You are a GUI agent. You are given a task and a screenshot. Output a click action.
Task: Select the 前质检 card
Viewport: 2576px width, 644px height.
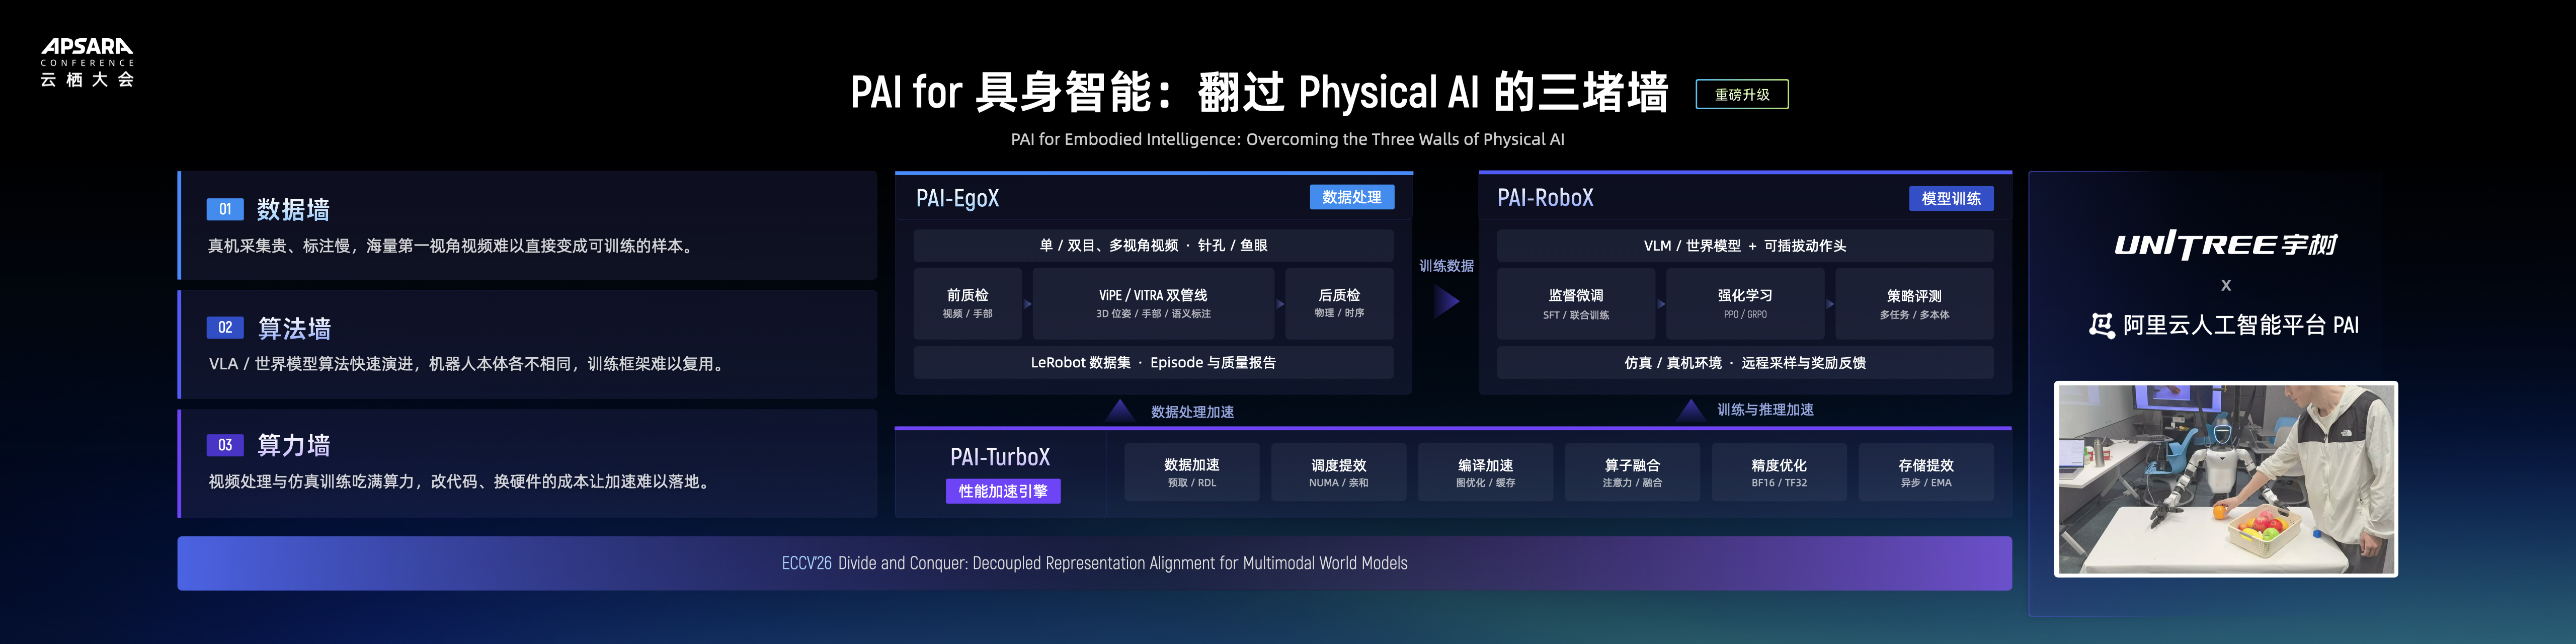click(x=967, y=303)
